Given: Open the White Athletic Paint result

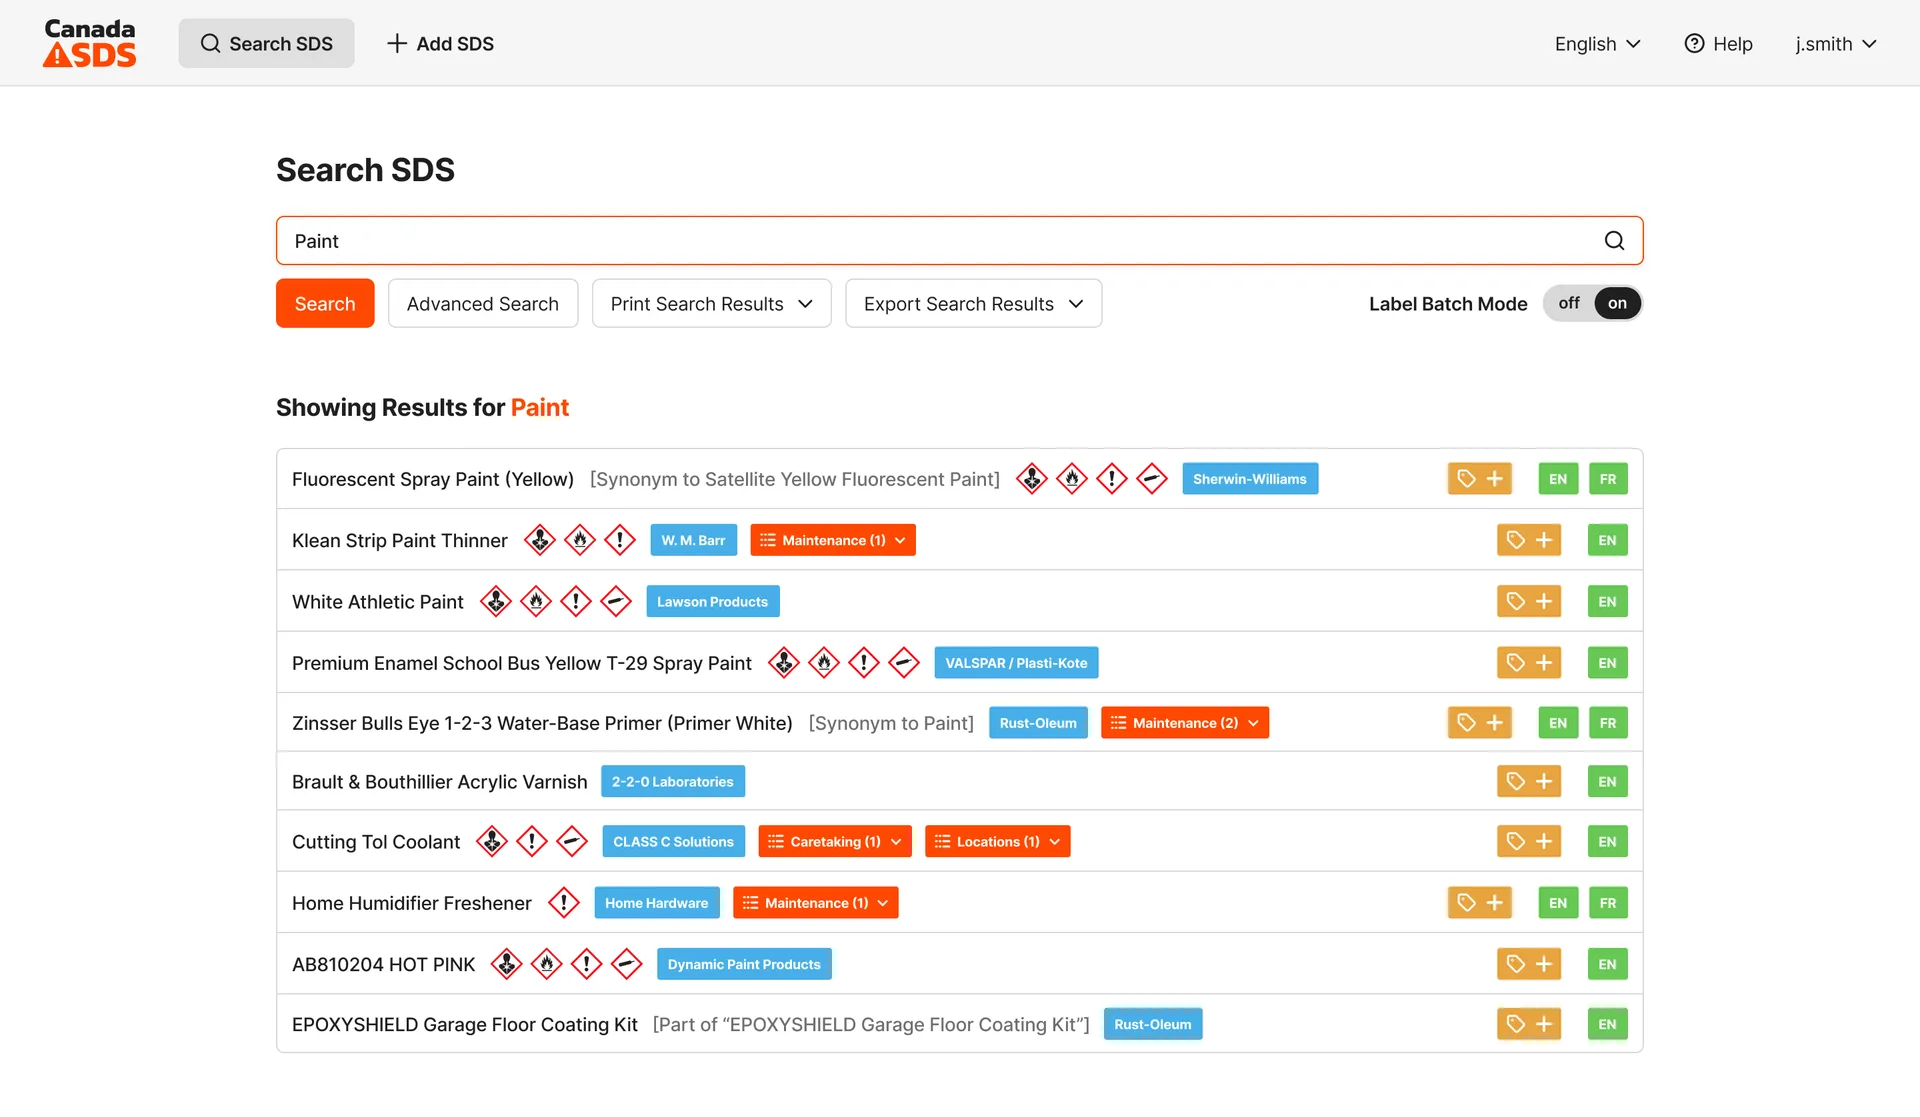Looking at the screenshot, I should [378, 601].
